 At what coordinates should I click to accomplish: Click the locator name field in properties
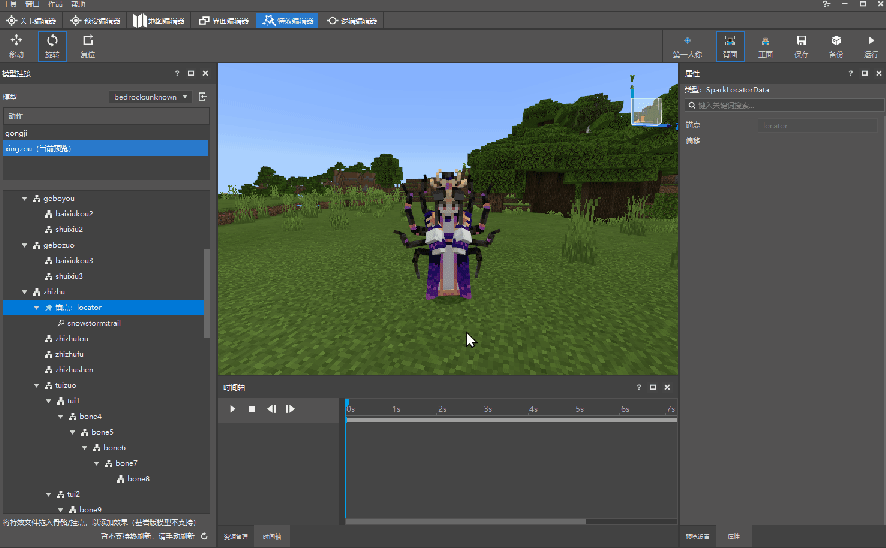click(817, 125)
